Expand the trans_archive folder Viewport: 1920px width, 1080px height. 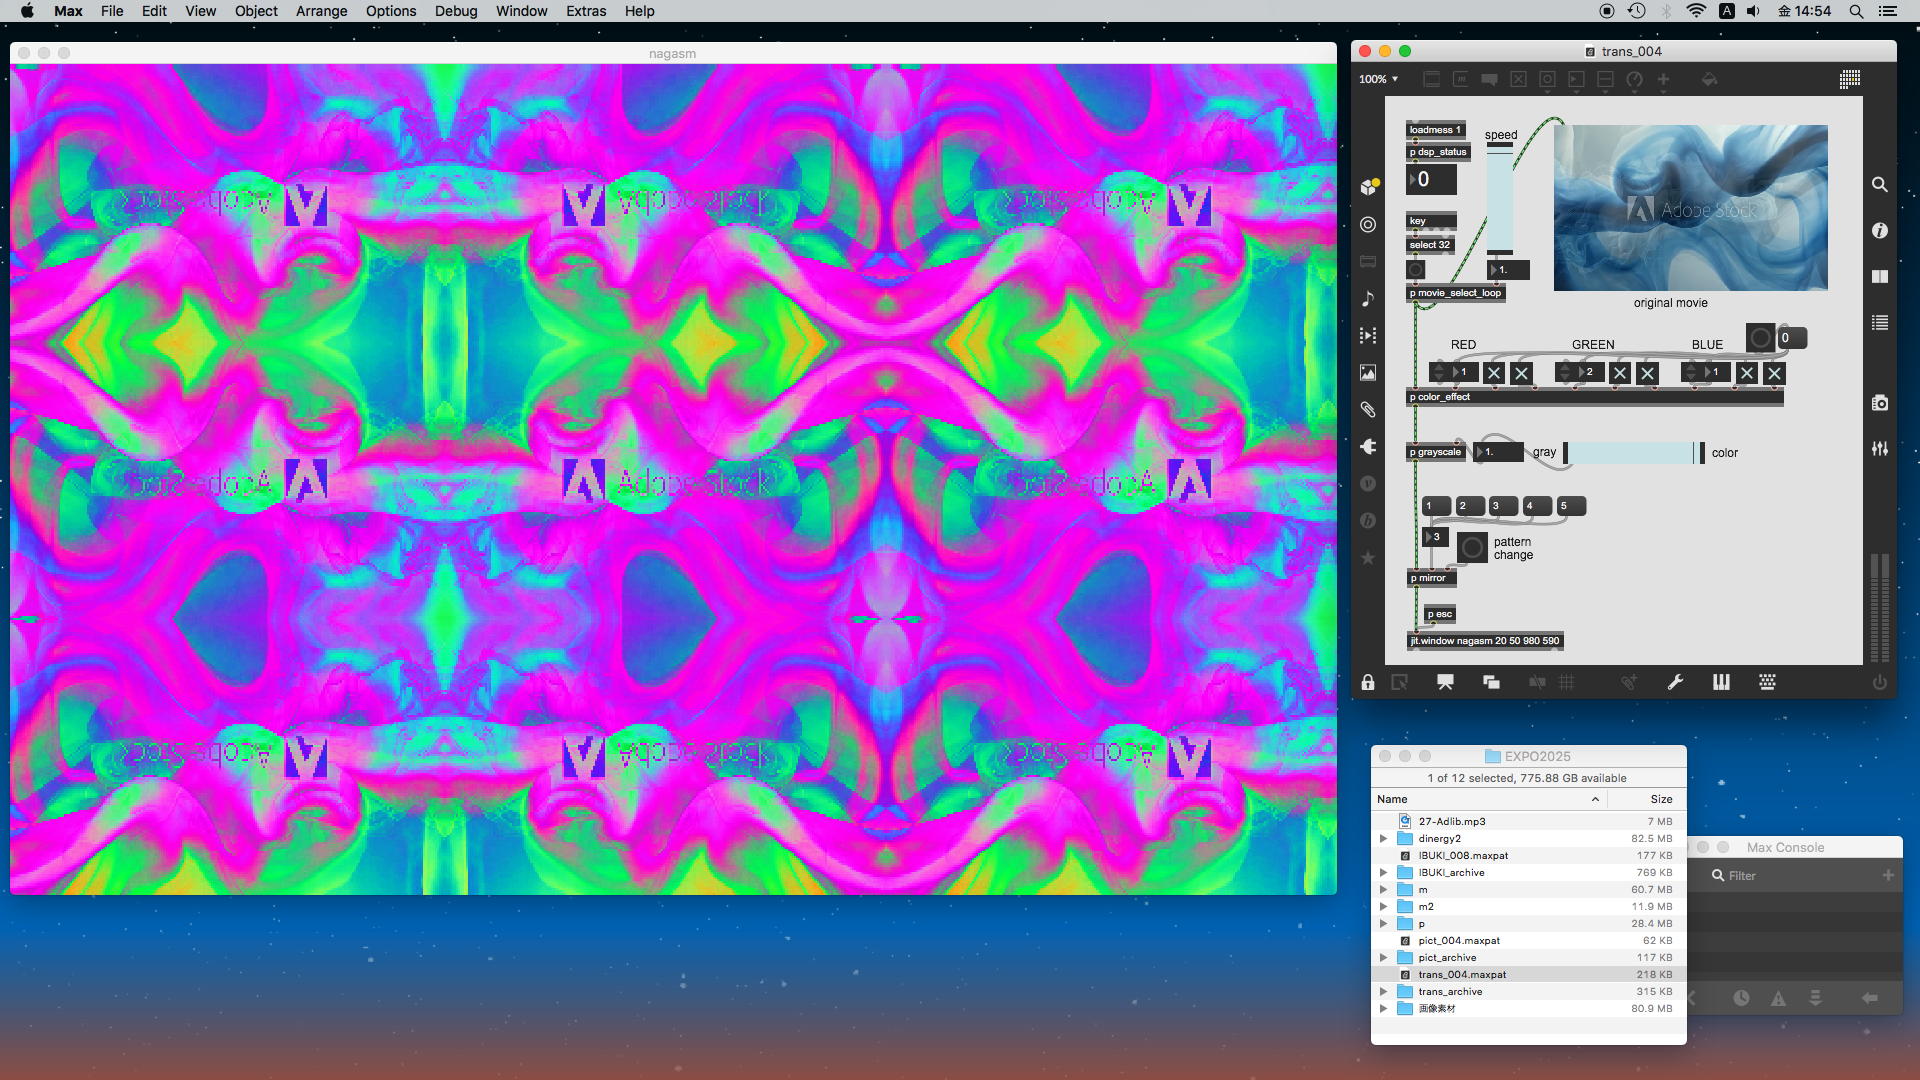[x=1384, y=992]
